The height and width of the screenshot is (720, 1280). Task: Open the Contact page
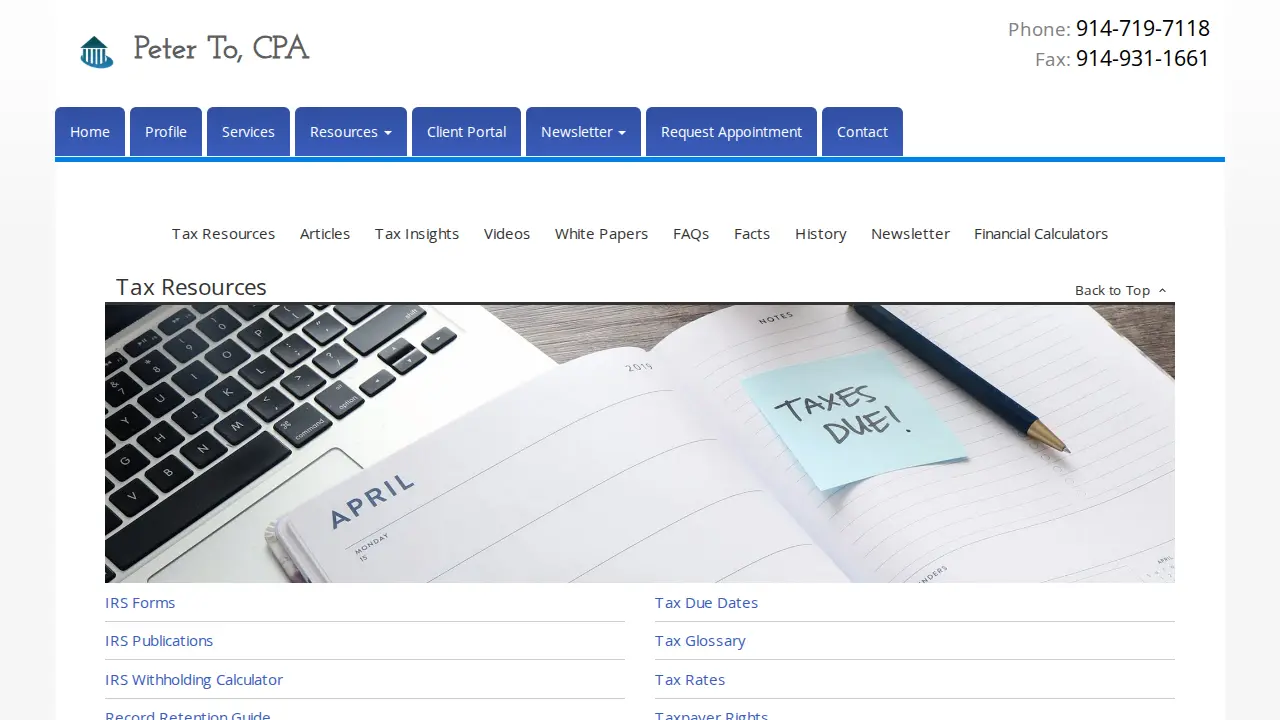862,132
